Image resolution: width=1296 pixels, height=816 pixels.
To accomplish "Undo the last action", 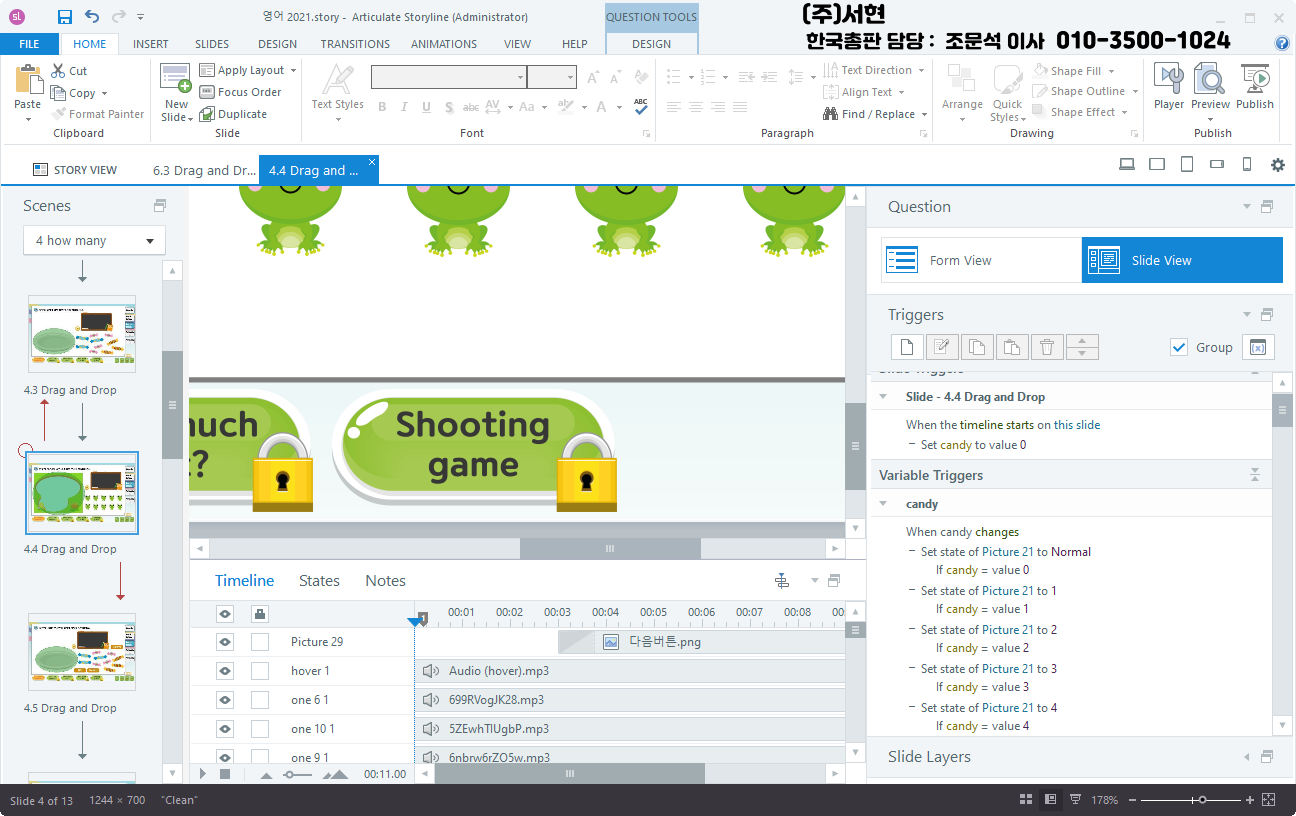I will pos(92,17).
